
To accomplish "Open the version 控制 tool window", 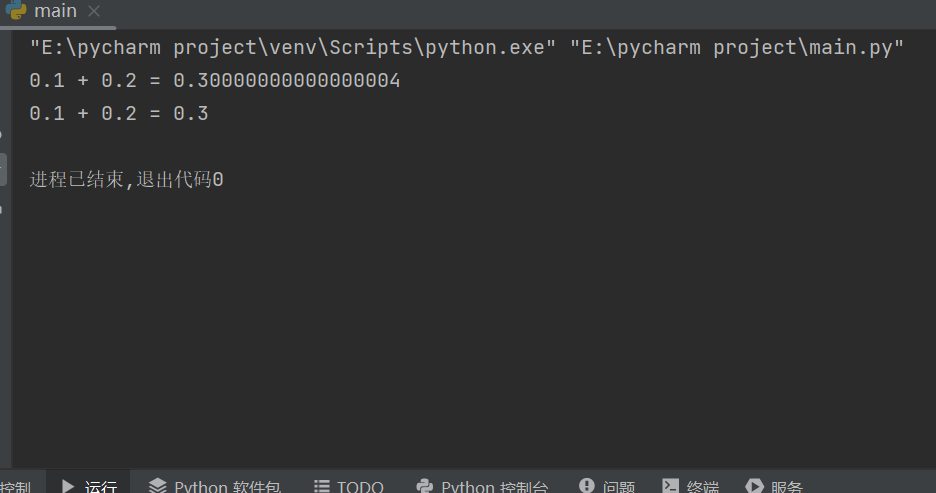I will [15, 487].
